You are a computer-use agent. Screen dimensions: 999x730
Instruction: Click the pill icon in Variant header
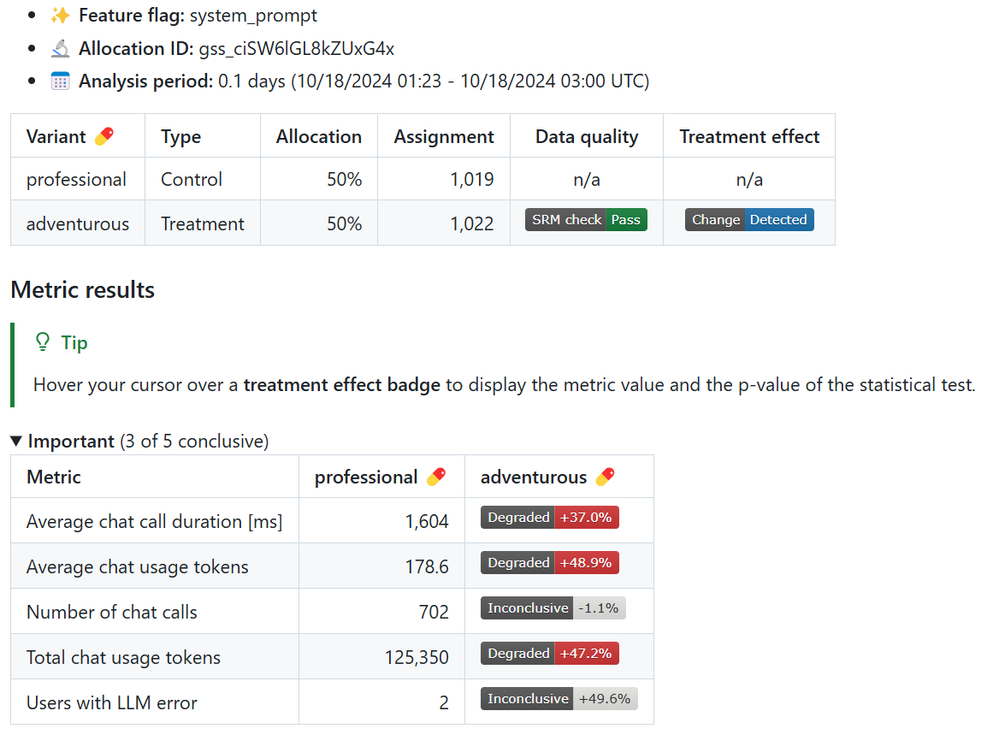pos(104,137)
